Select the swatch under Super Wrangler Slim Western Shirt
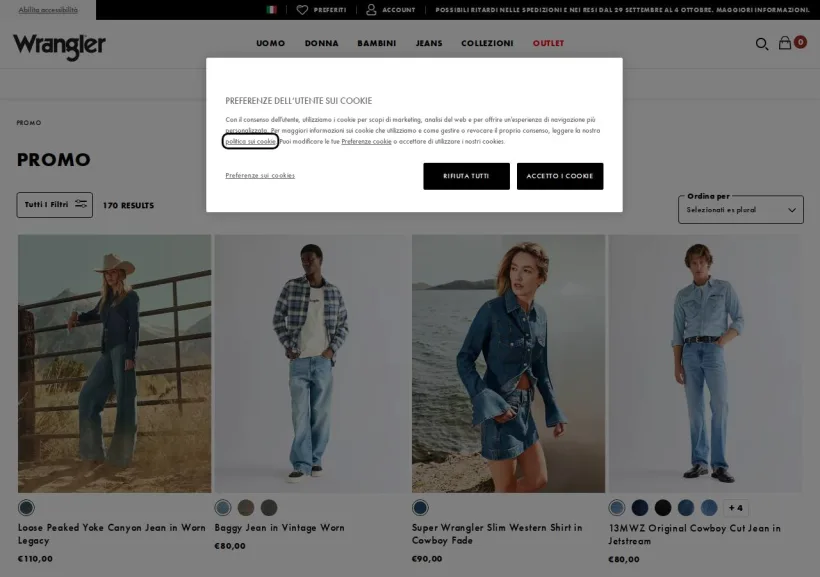The height and width of the screenshot is (577, 820). point(420,507)
